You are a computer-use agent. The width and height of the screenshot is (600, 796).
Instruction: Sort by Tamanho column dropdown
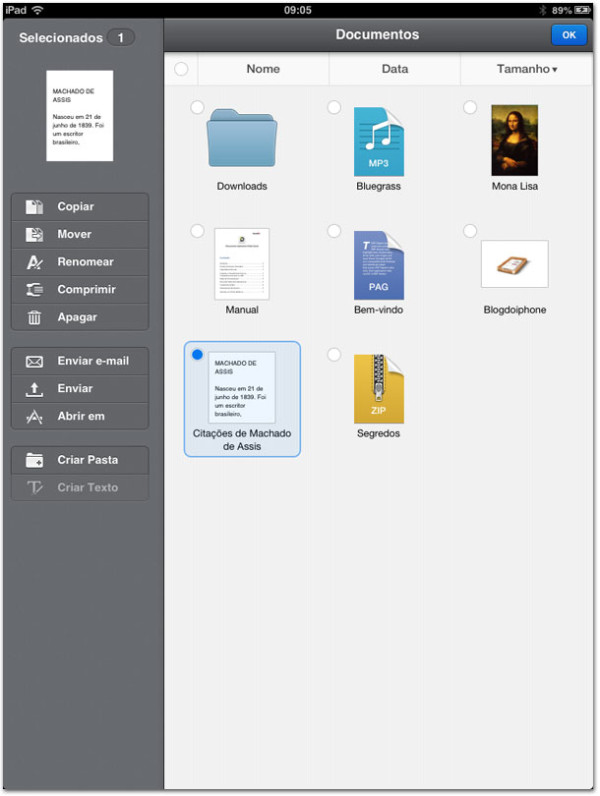point(527,69)
